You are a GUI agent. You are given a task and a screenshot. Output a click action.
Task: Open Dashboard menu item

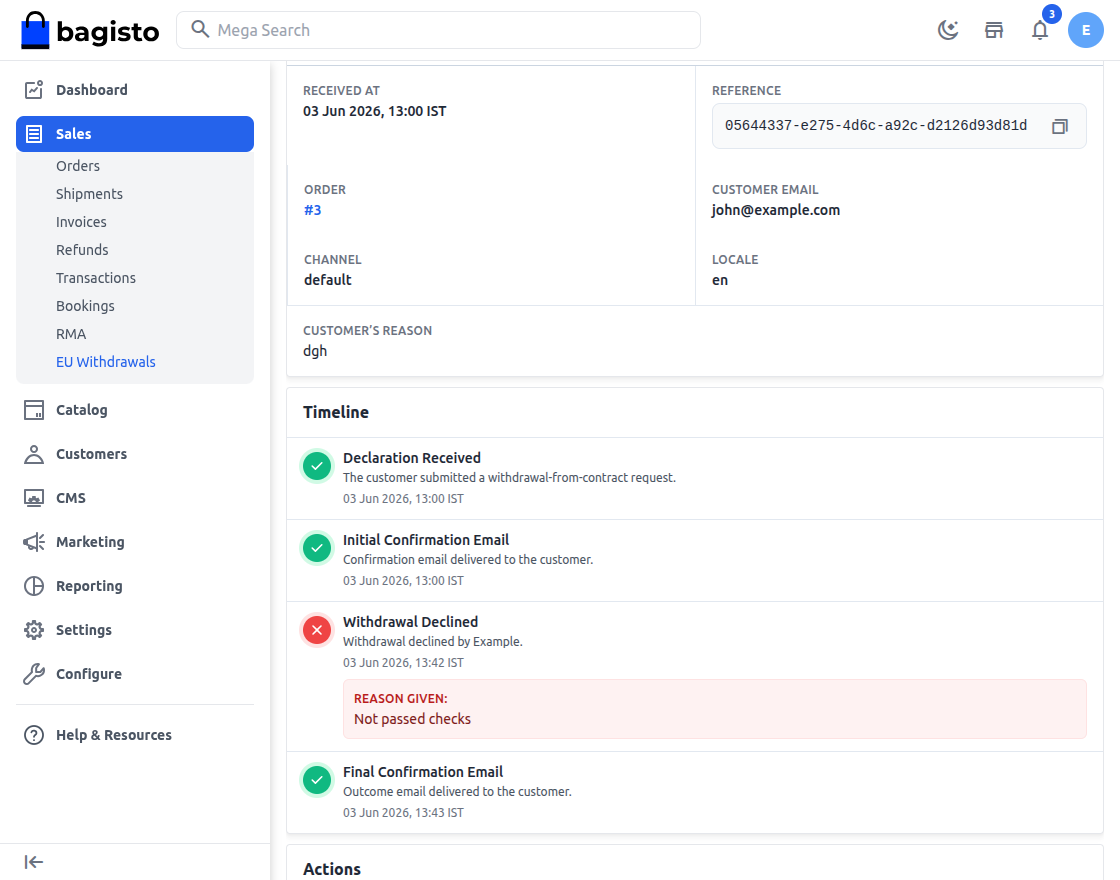point(91,90)
